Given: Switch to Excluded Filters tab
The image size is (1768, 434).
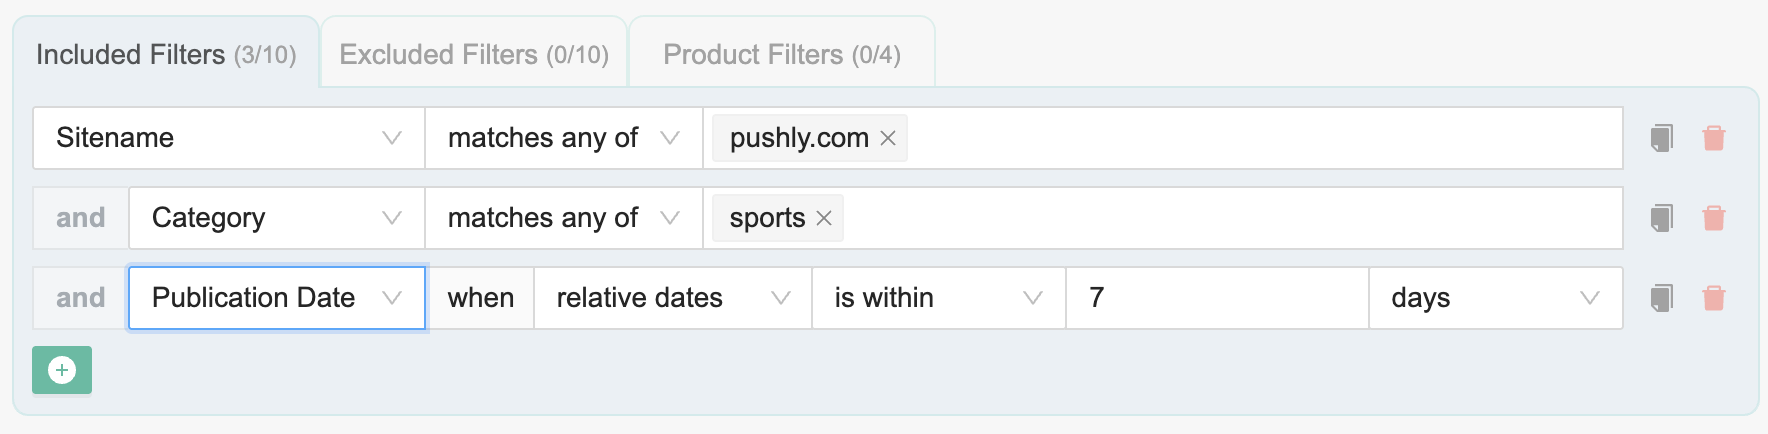Looking at the screenshot, I should click(x=474, y=54).
